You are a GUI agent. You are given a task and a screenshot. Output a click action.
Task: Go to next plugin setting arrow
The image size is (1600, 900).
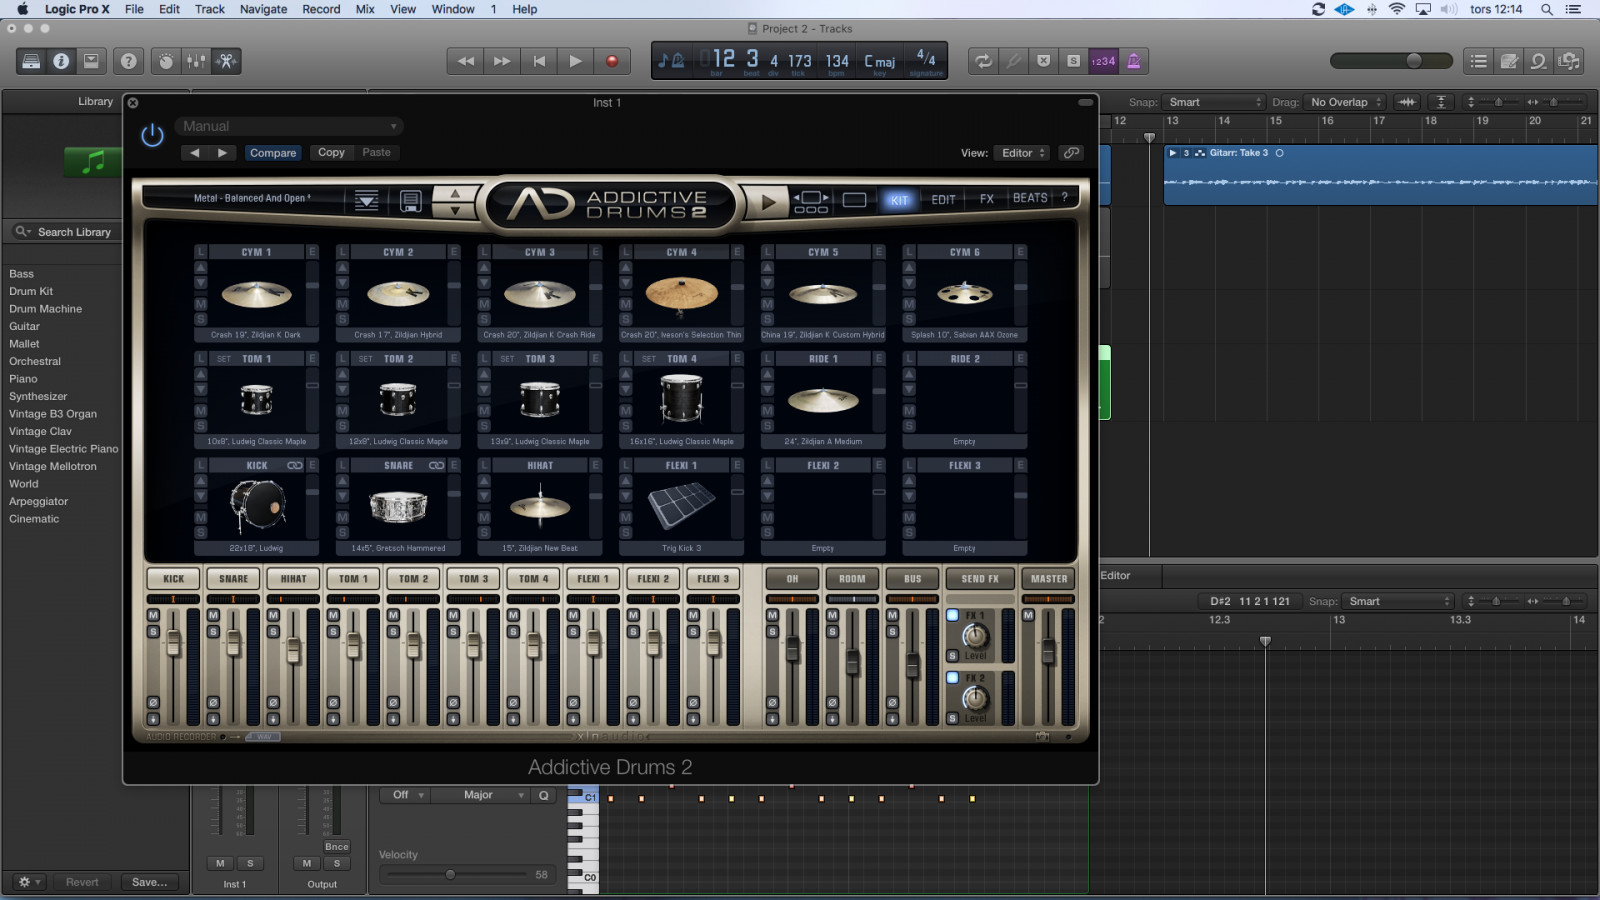222,153
